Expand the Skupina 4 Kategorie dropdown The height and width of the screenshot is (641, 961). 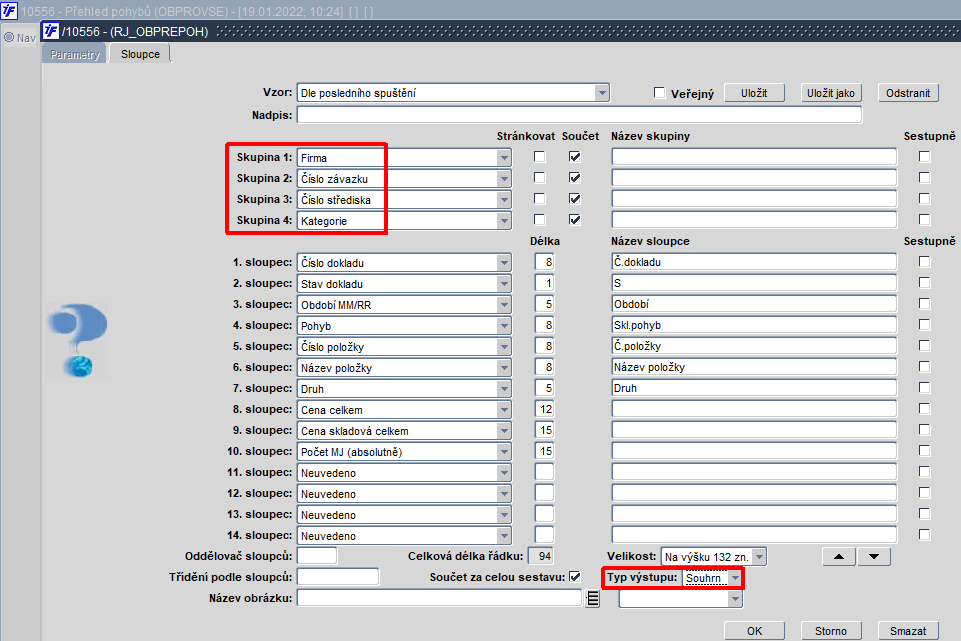(x=504, y=221)
